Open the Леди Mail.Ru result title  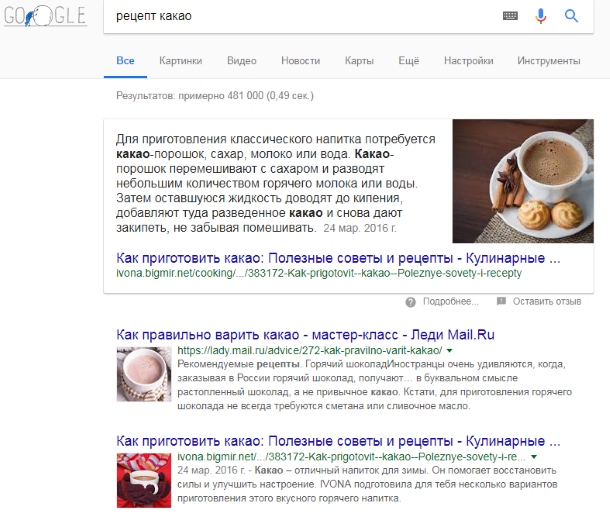(x=305, y=335)
